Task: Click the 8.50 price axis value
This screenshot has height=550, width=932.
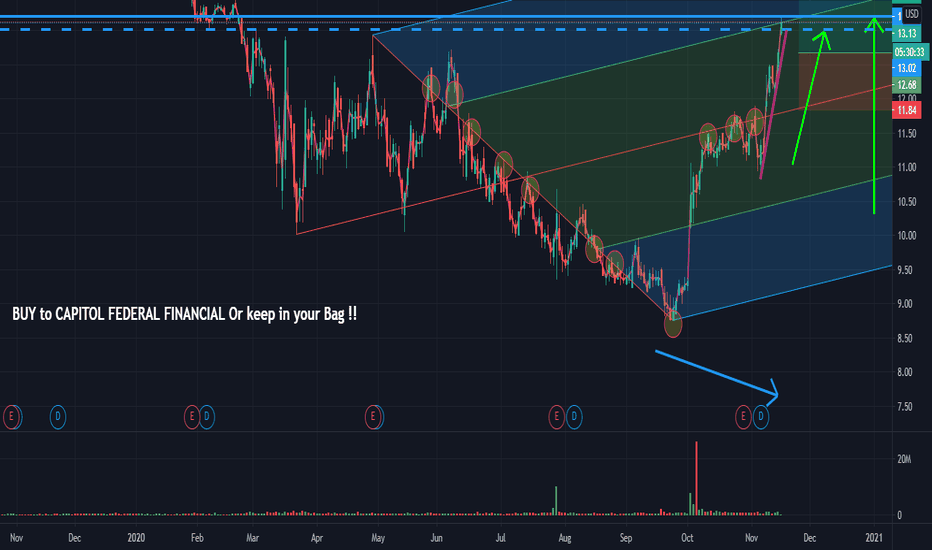Action: (x=905, y=338)
